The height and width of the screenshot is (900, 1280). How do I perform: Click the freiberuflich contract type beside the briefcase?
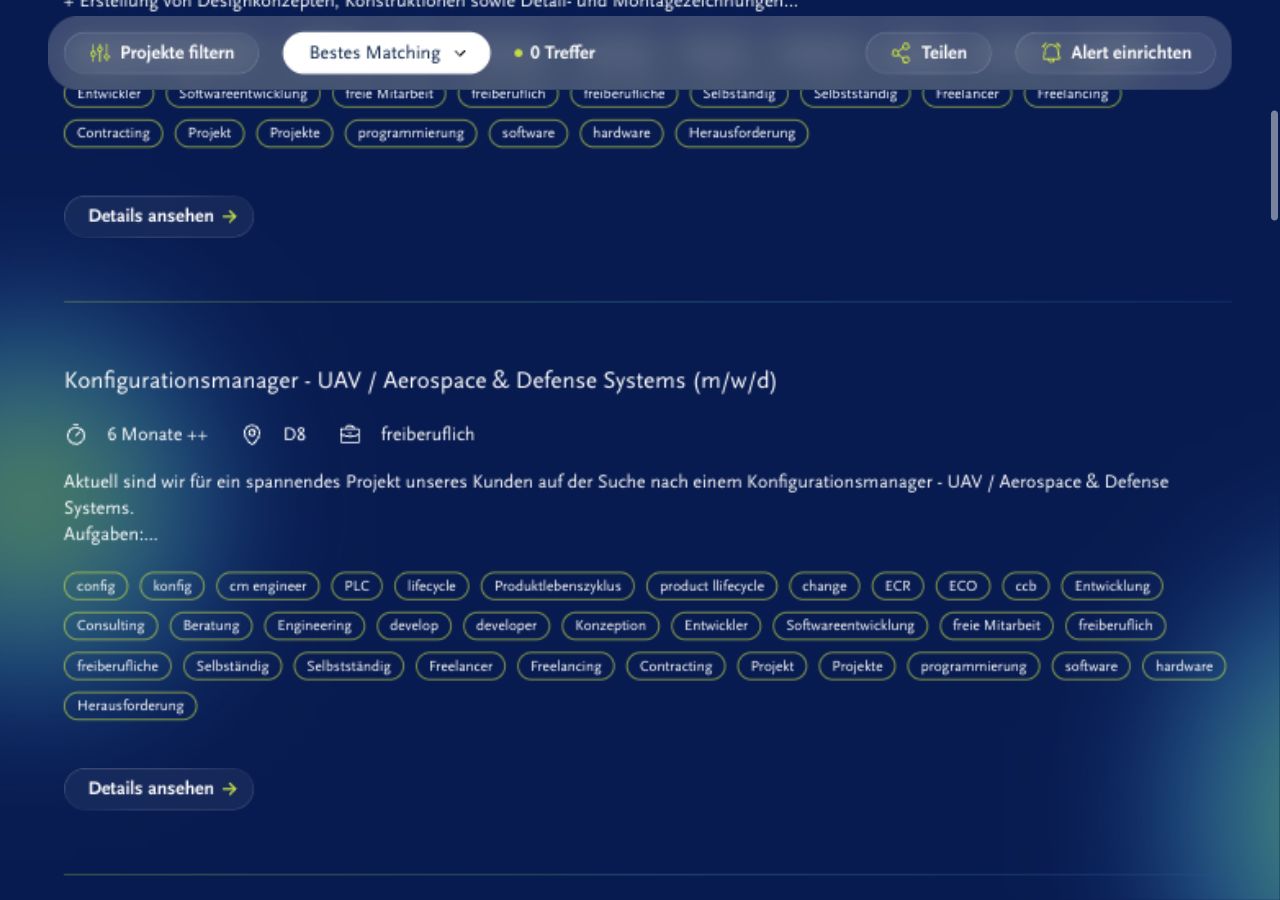coord(428,434)
